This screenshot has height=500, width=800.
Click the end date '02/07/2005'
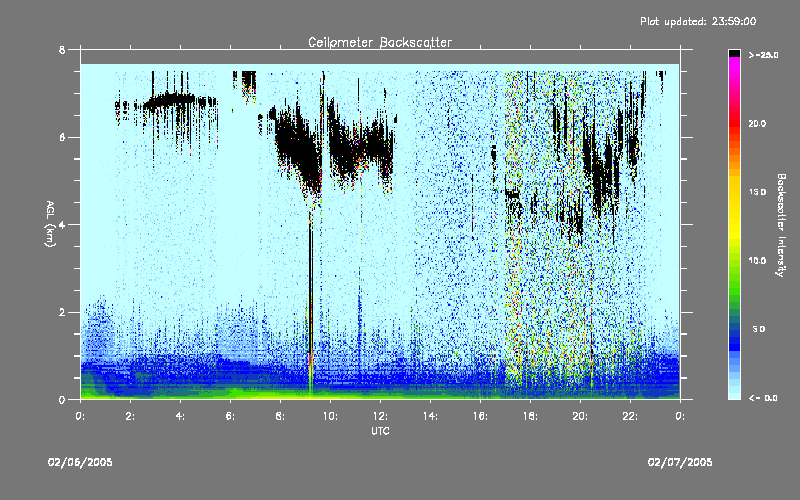coord(680,462)
